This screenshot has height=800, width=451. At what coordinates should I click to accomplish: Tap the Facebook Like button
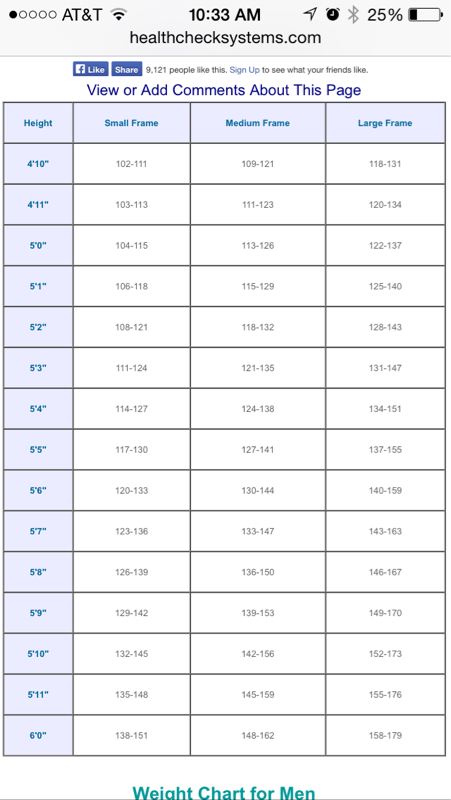click(x=90, y=69)
